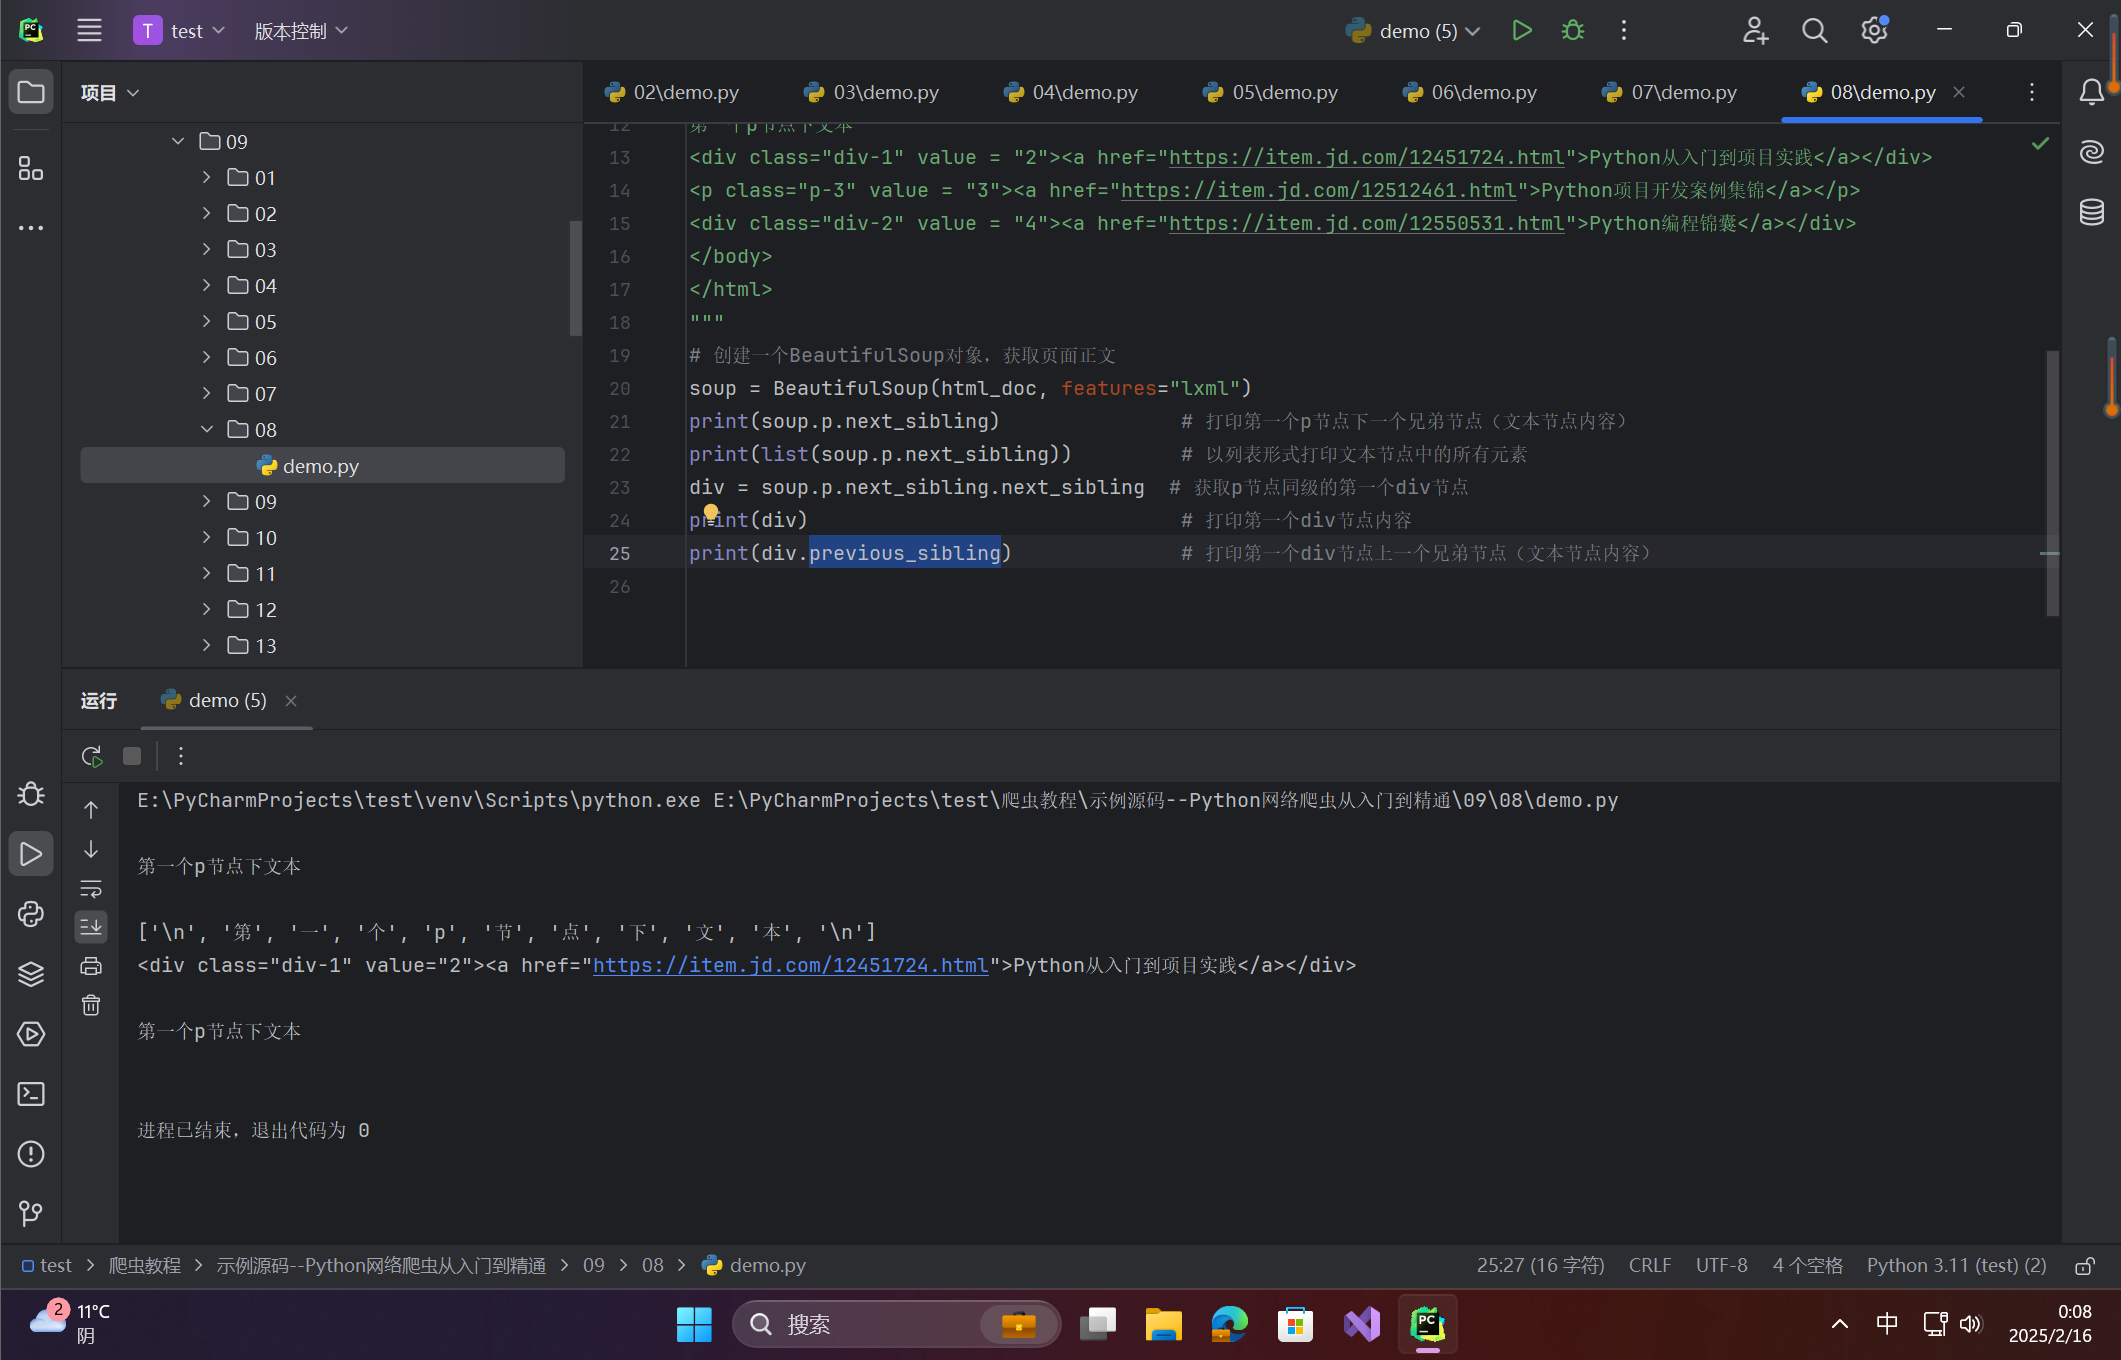
Task: Show more tool windows ellipsis in left sidebar
Action: click(31, 228)
